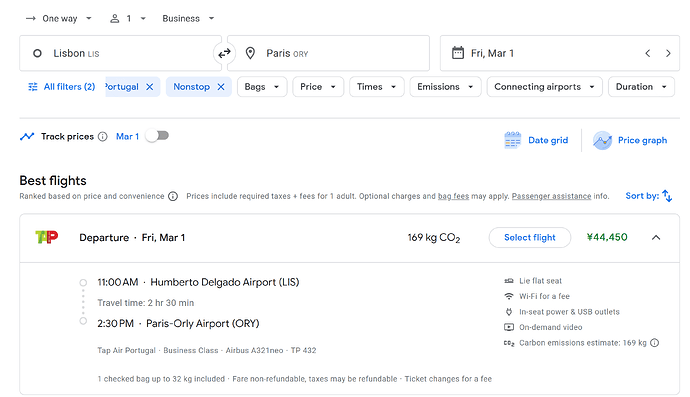Click Best flights heading

point(53,180)
